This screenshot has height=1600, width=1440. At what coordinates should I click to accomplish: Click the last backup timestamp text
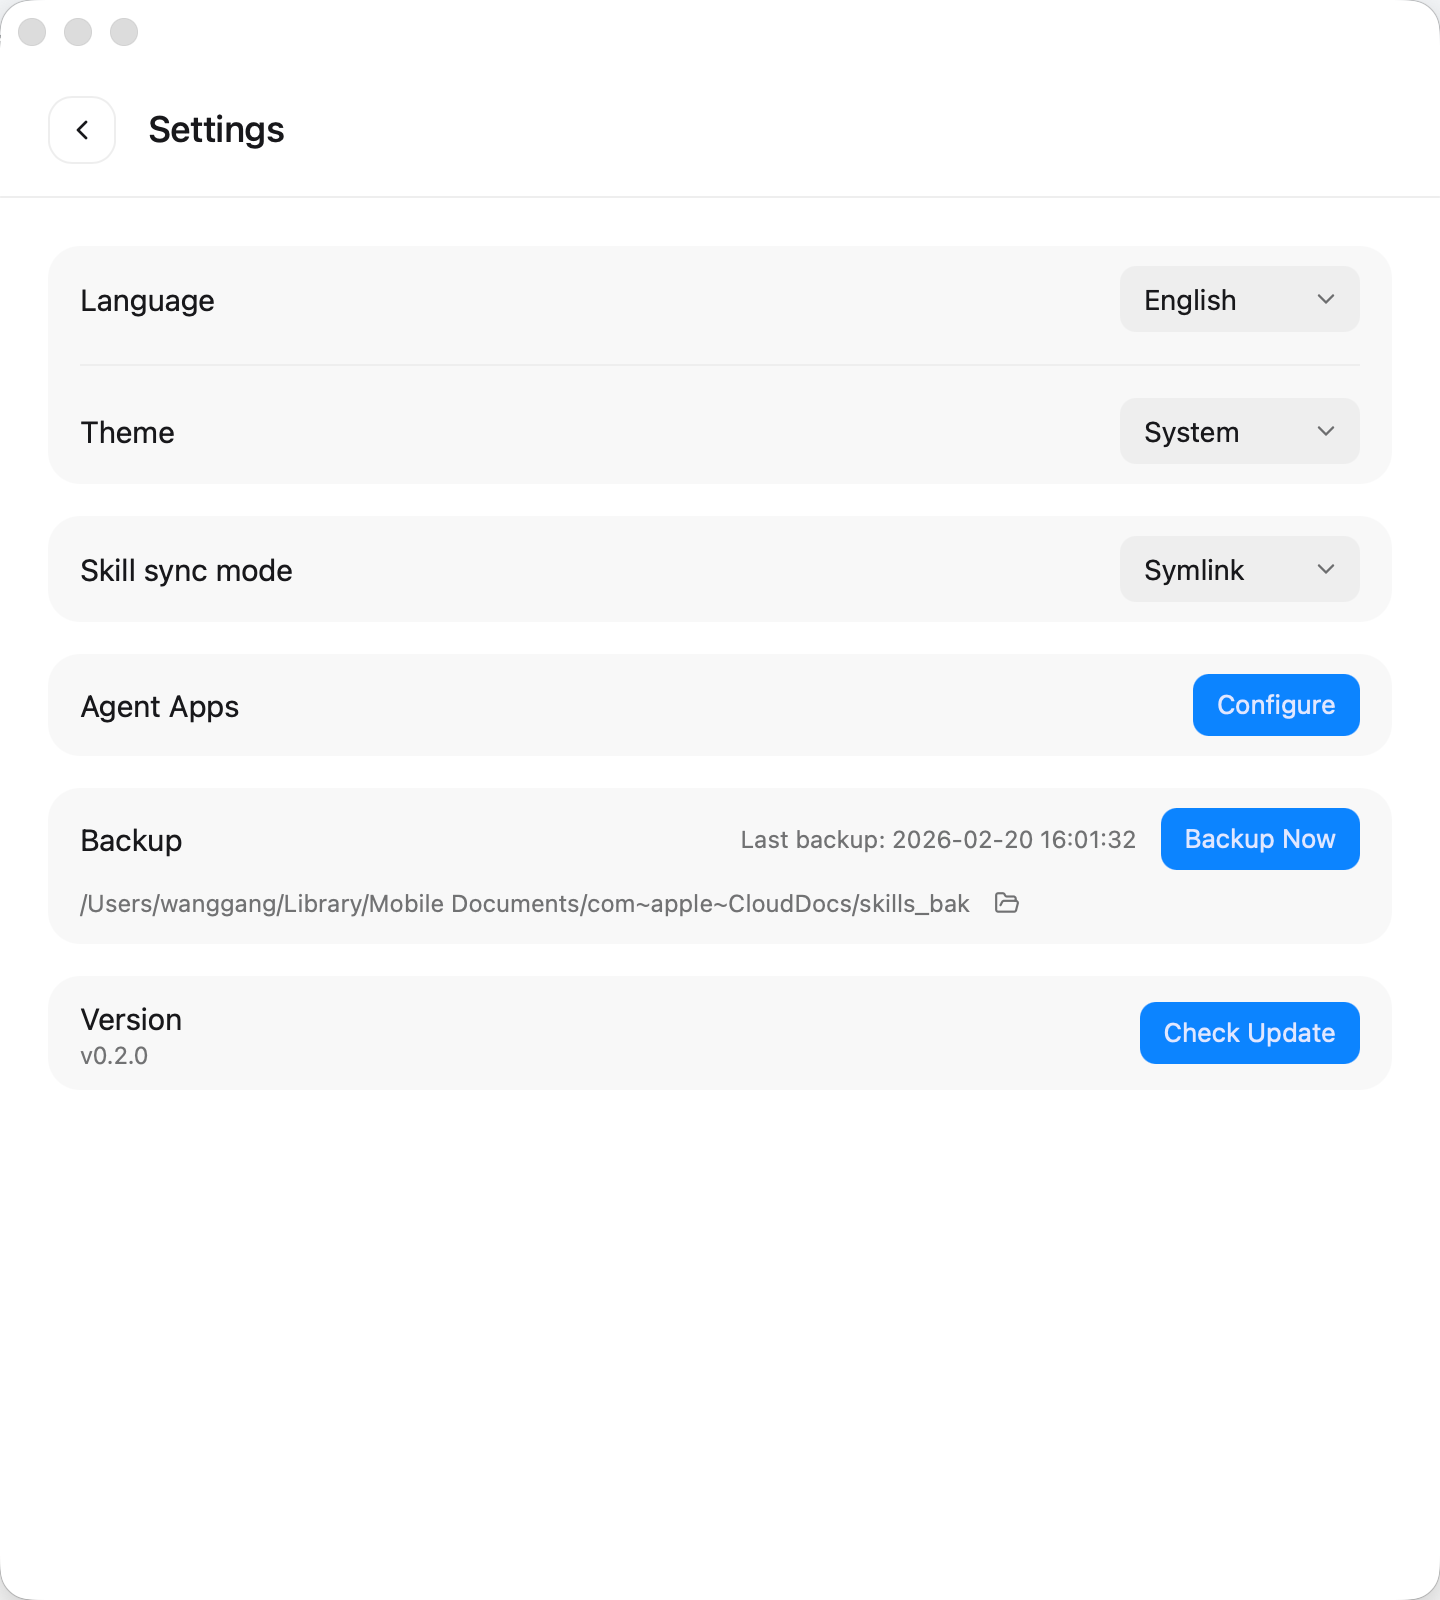pyautogui.click(x=938, y=840)
